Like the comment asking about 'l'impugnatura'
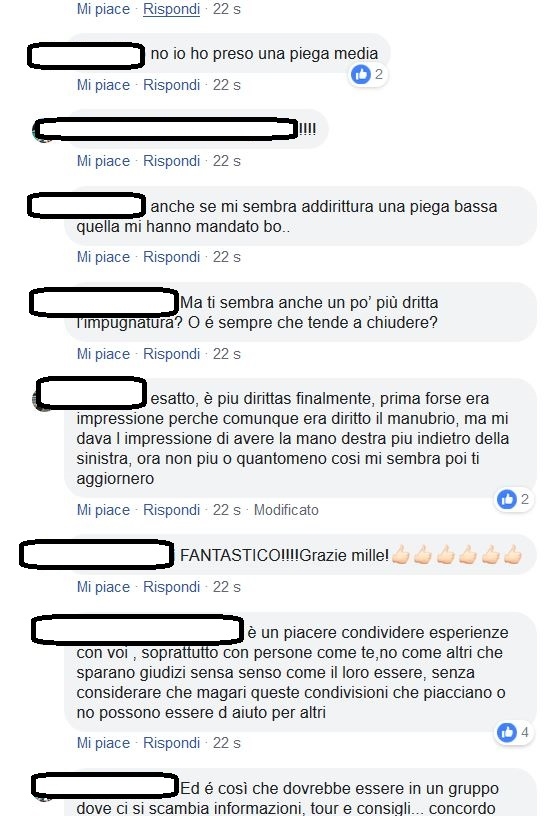Viewport: 548px width, 816px height. tap(103, 354)
